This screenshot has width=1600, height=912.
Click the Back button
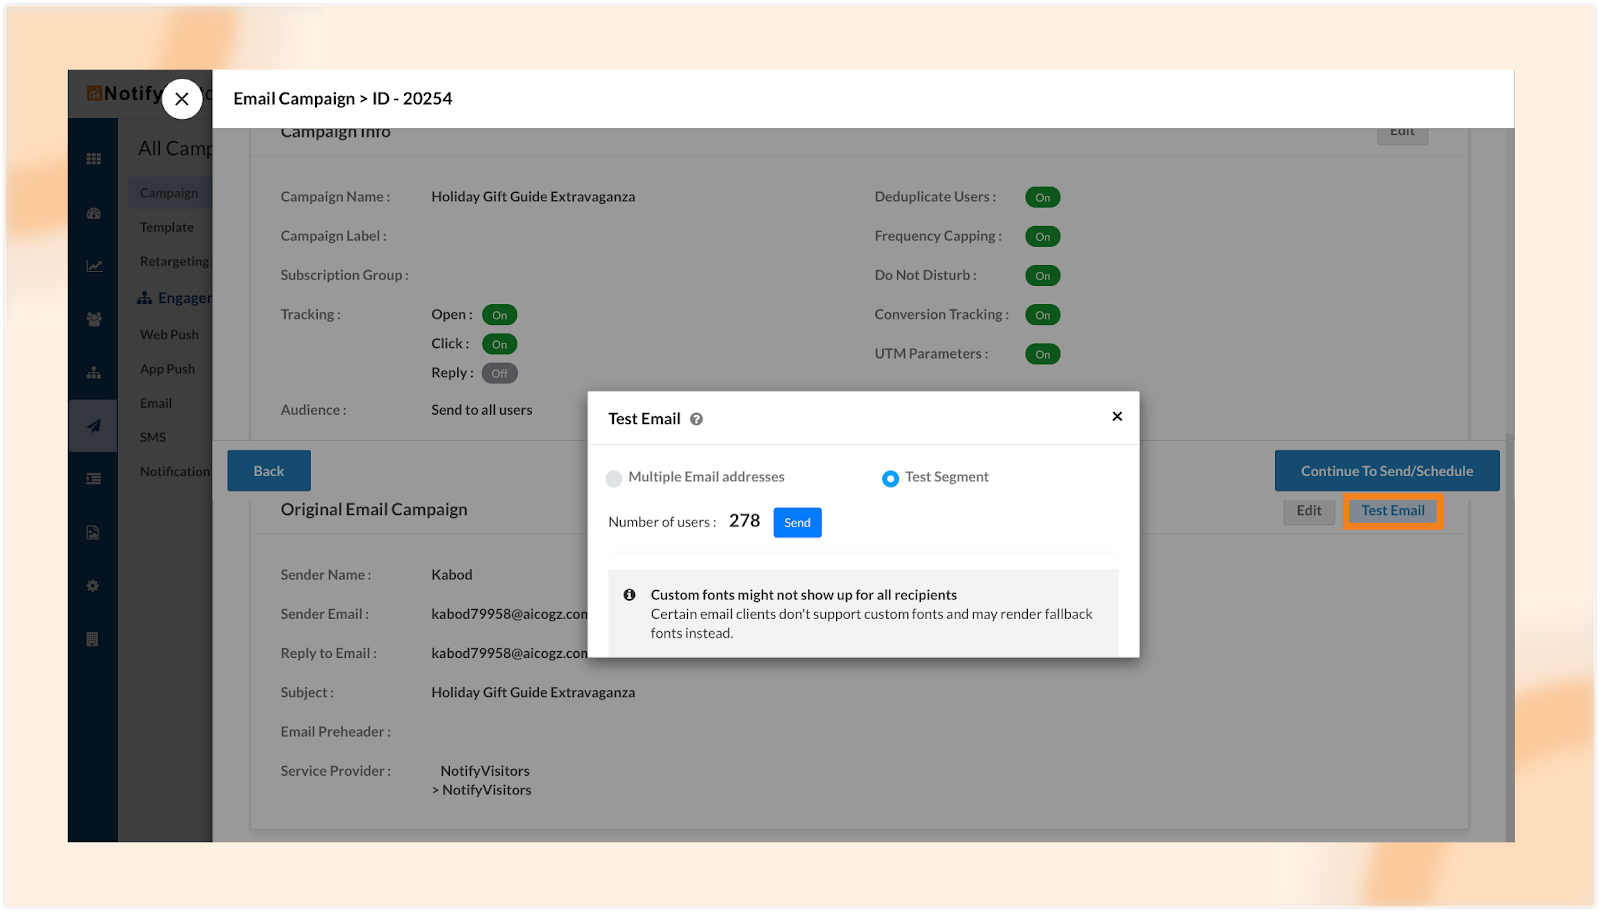click(x=269, y=471)
